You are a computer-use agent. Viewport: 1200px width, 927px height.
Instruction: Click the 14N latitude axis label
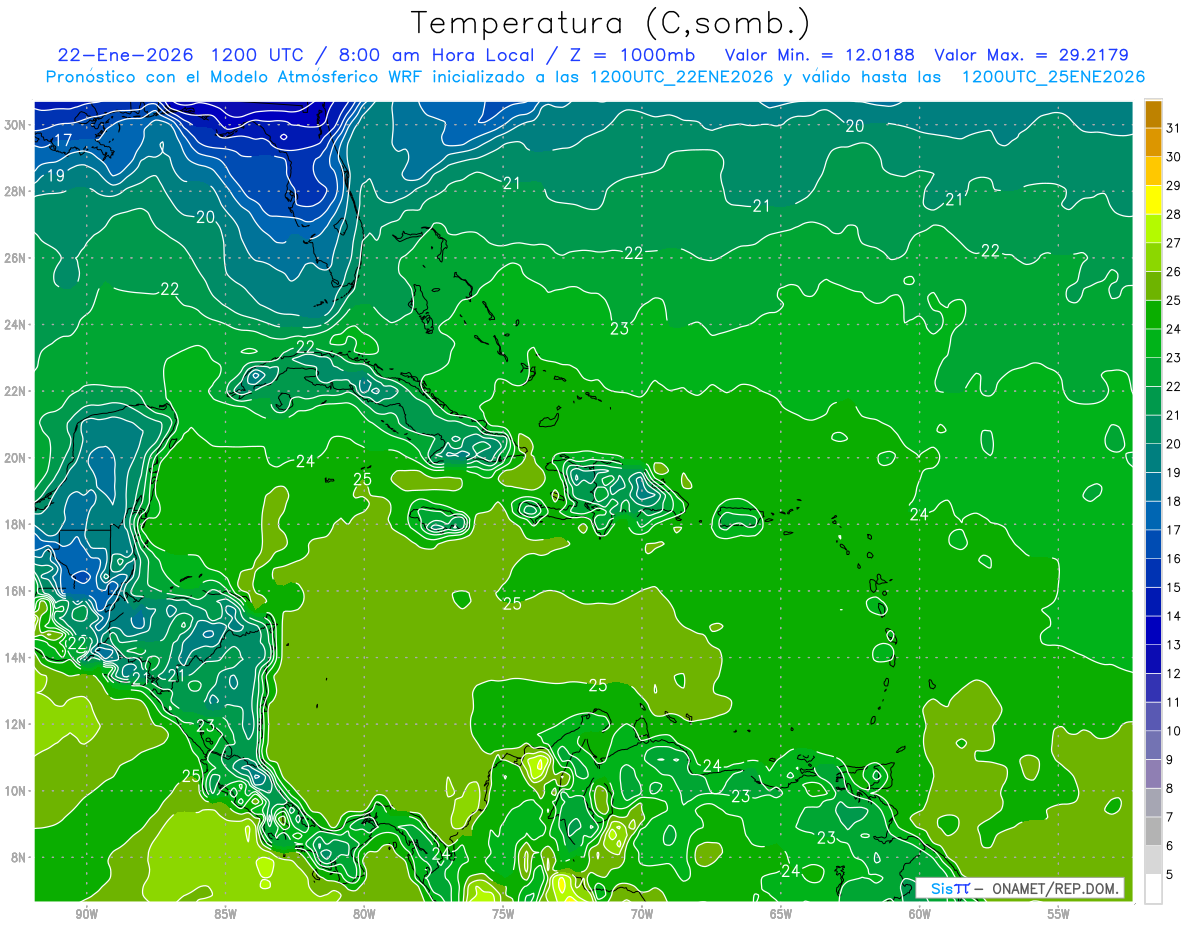[x=16, y=658]
